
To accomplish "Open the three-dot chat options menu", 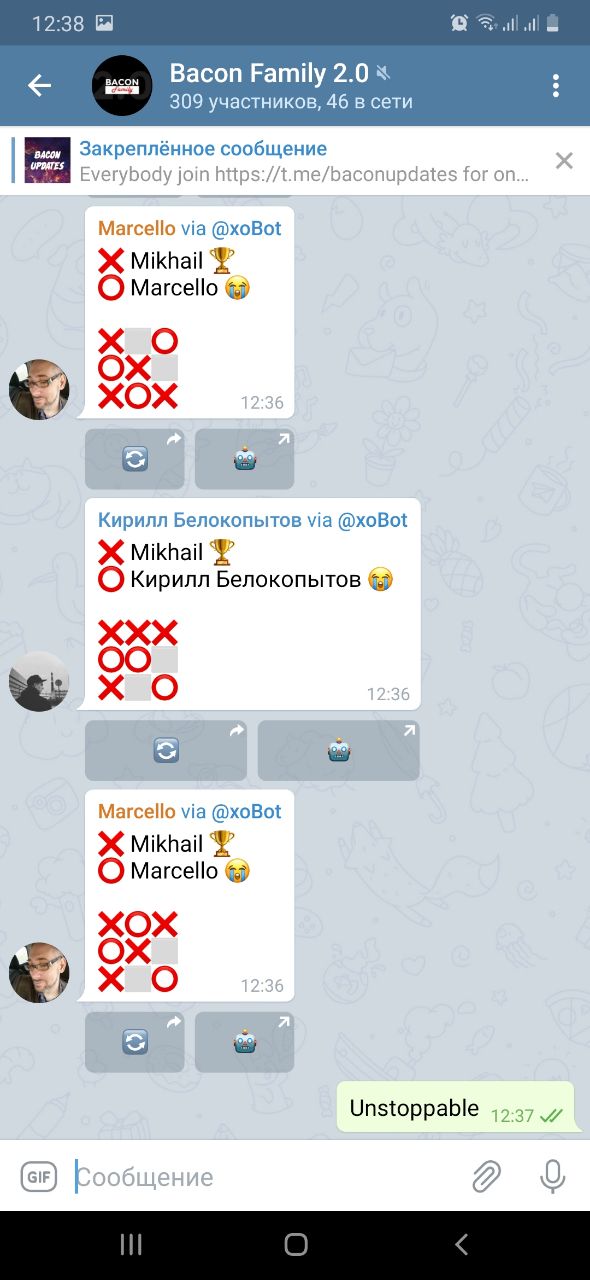I will (x=556, y=86).
